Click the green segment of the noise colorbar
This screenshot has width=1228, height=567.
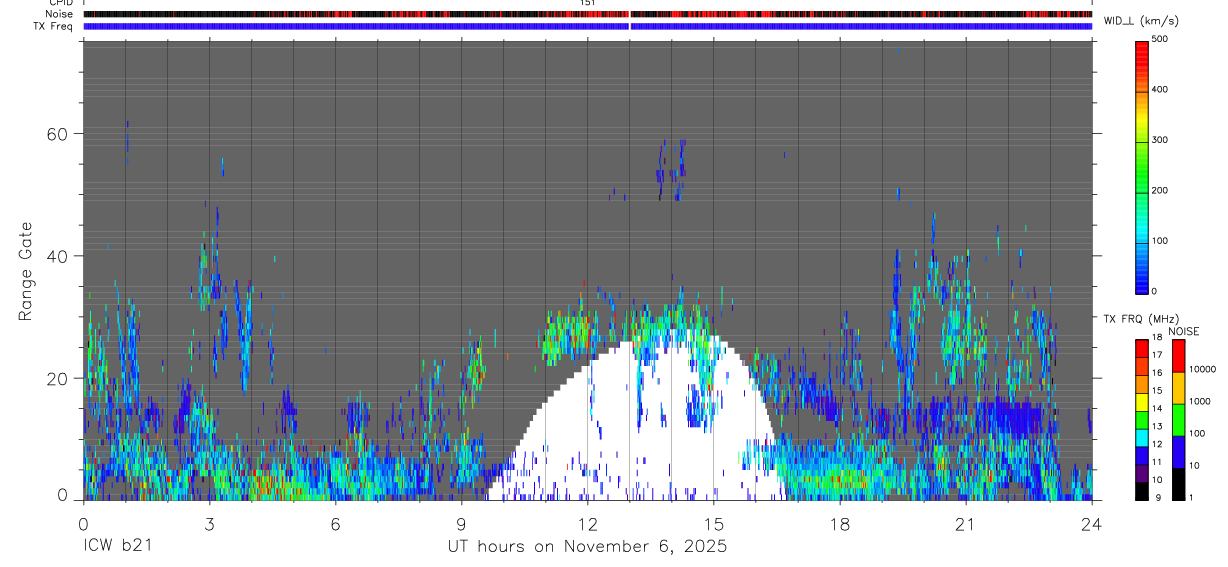coord(1178,420)
